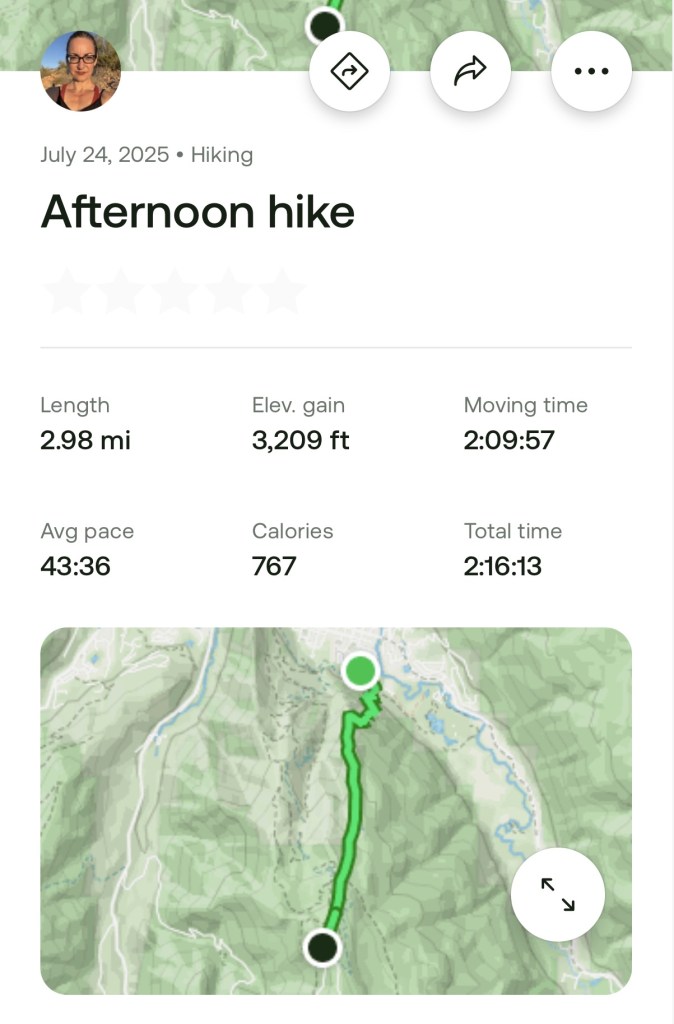Screen dimensions: 674x1024
Task: Tap the directions icon button
Action: (x=350, y=71)
